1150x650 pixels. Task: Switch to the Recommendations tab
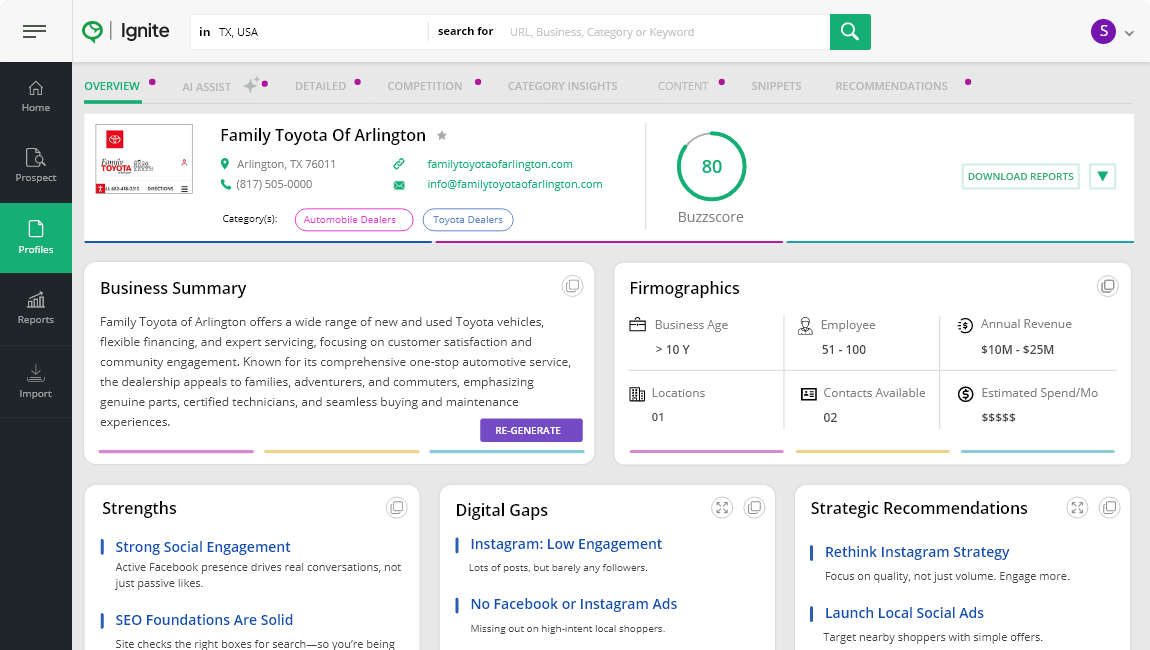(891, 86)
